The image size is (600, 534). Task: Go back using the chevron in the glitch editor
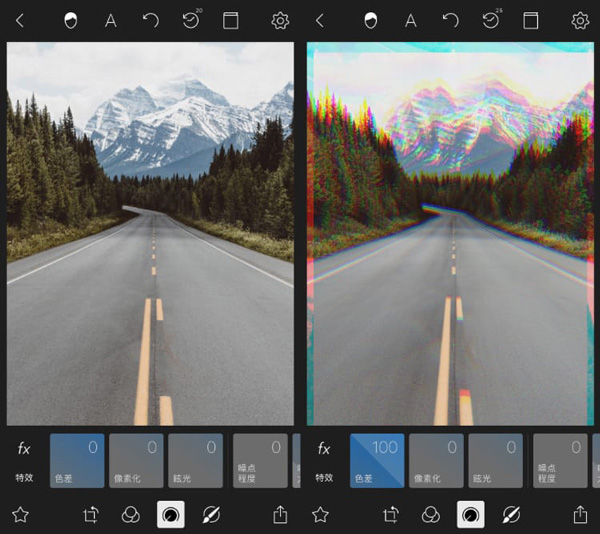320,20
